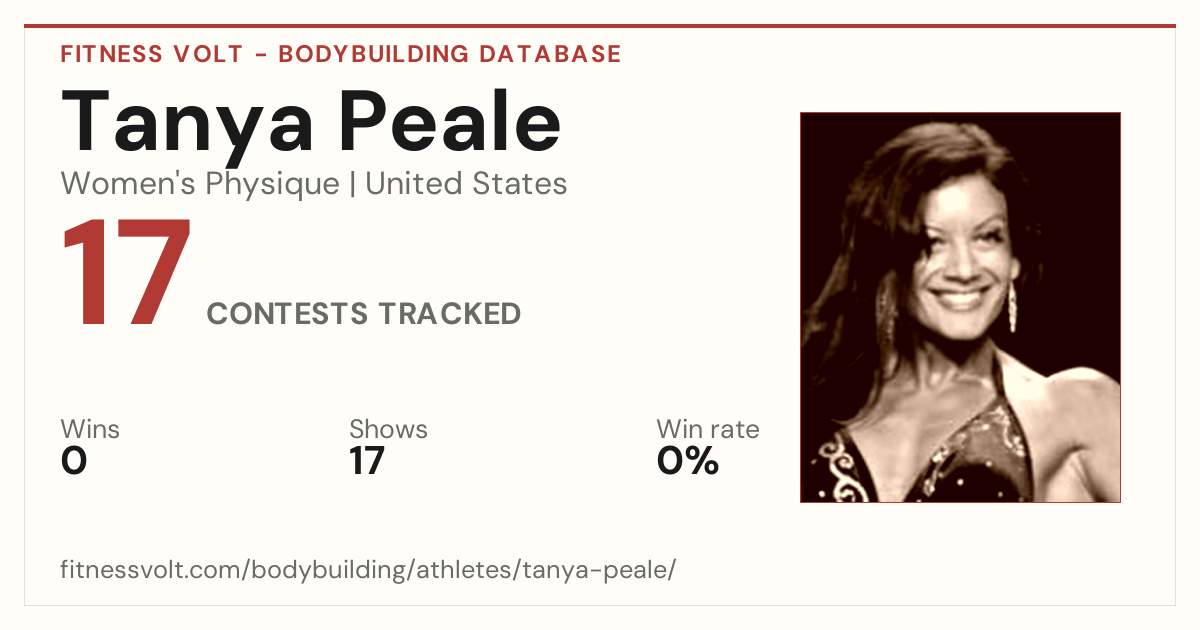This screenshot has width=1200, height=630.
Task: Click the United States country label
Action: click(x=466, y=184)
